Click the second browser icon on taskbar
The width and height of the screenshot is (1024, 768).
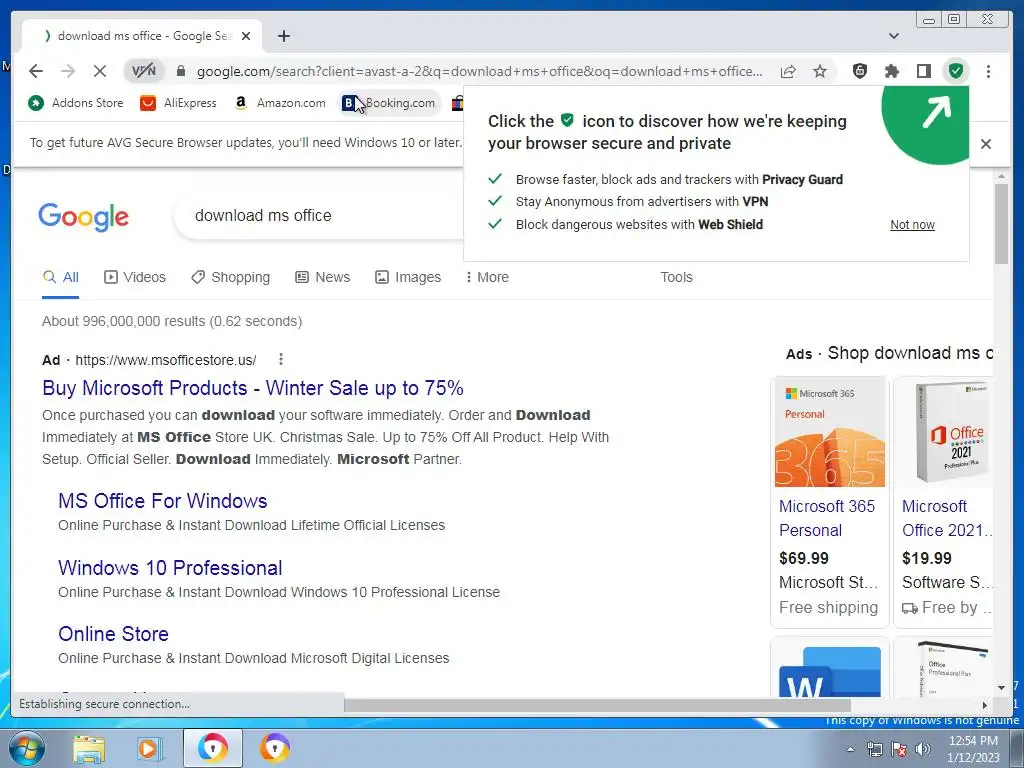pyautogui.click(x=275, y=748)
